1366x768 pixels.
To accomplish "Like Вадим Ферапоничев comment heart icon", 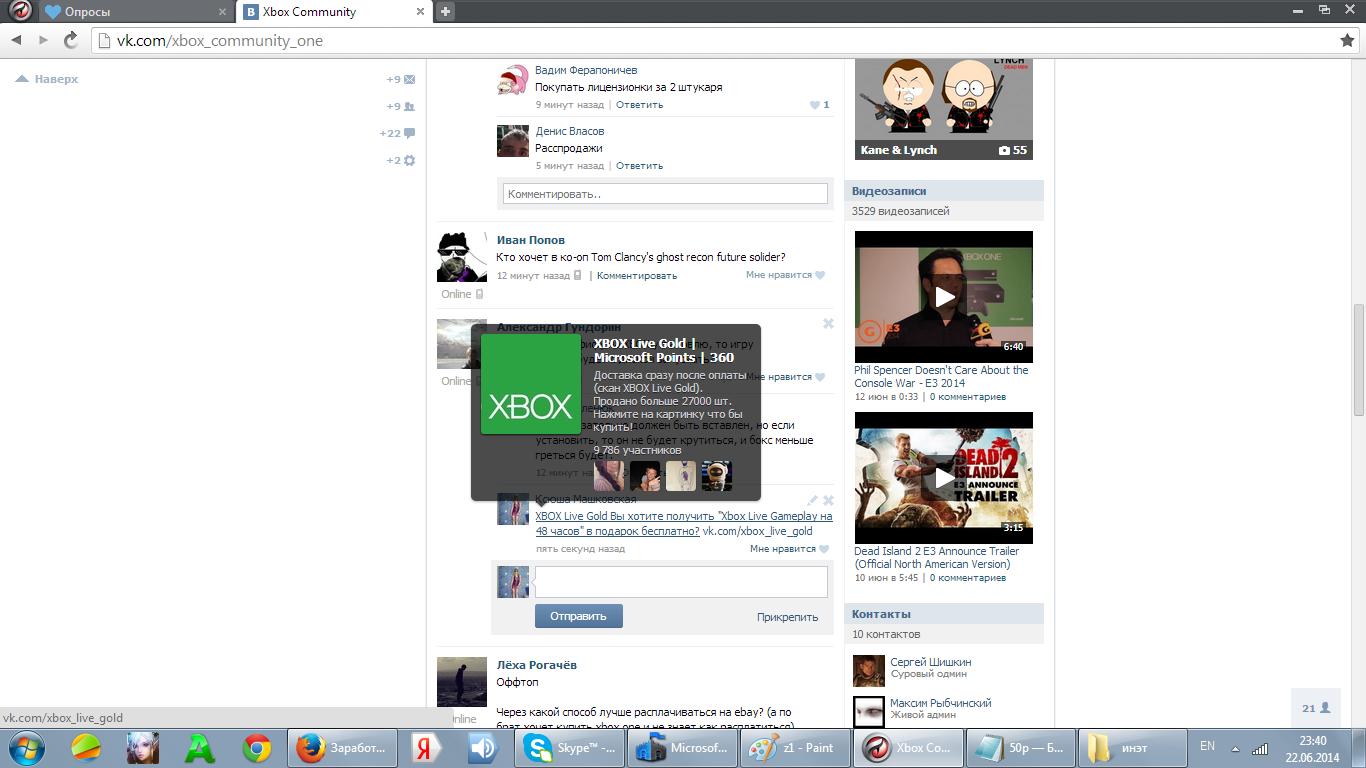I will pos(815,104).
